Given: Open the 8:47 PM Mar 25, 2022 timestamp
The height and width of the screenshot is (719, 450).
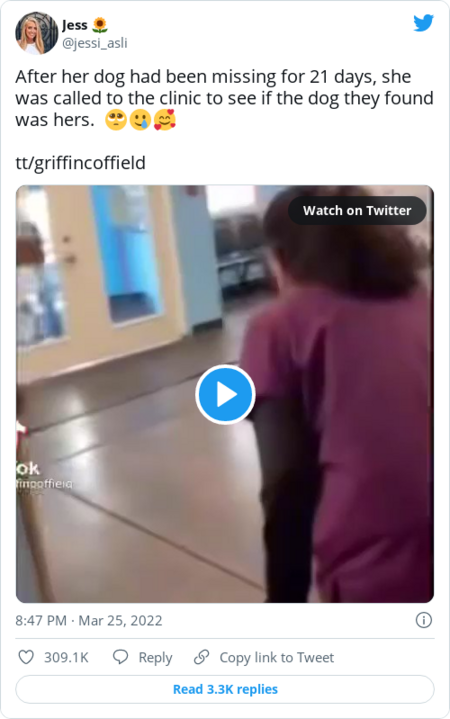Looking at the screenshot, I should click(89, 620).
